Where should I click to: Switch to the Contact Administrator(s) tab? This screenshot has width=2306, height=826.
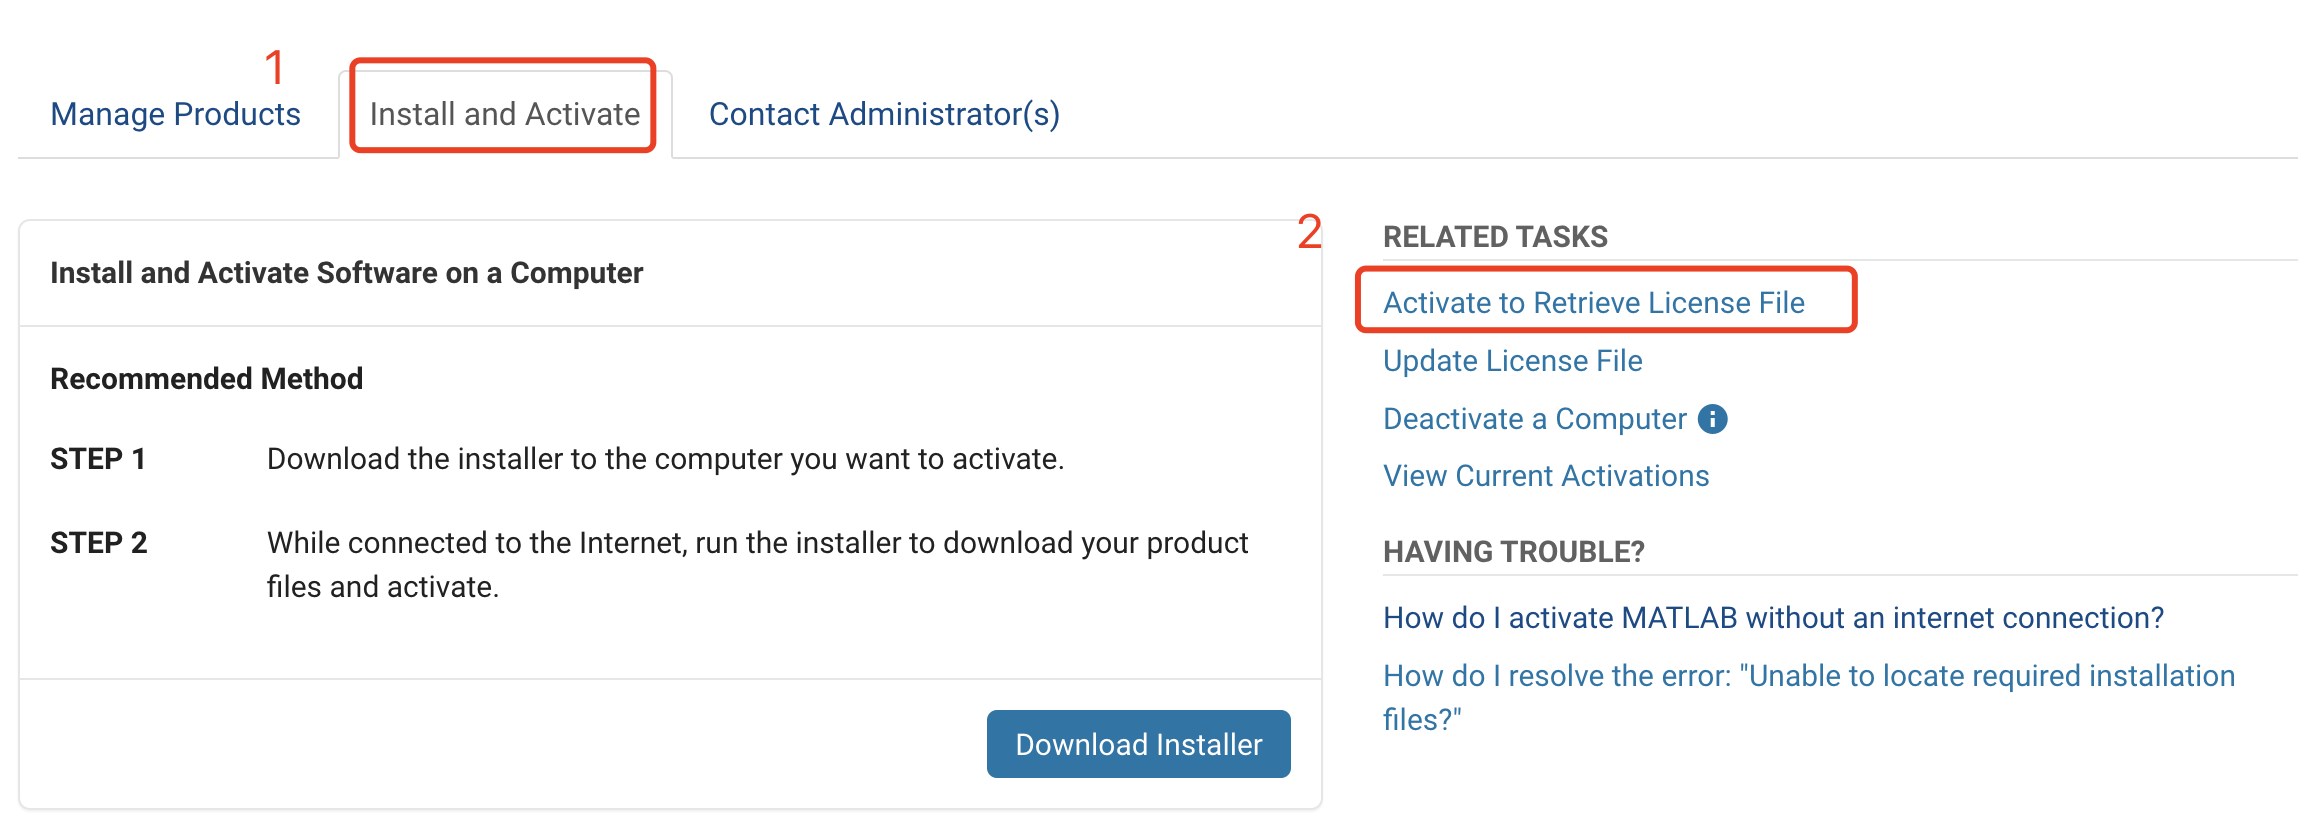pos(884,114)
